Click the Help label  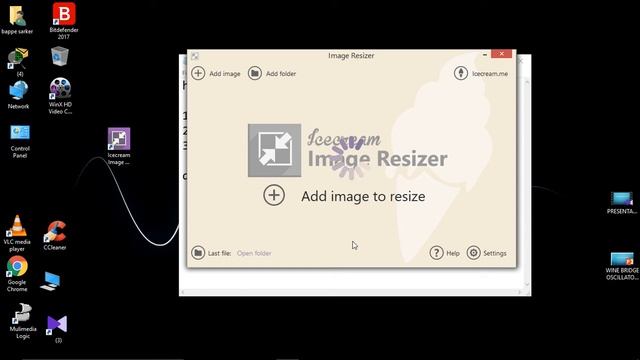coord(453,253)
